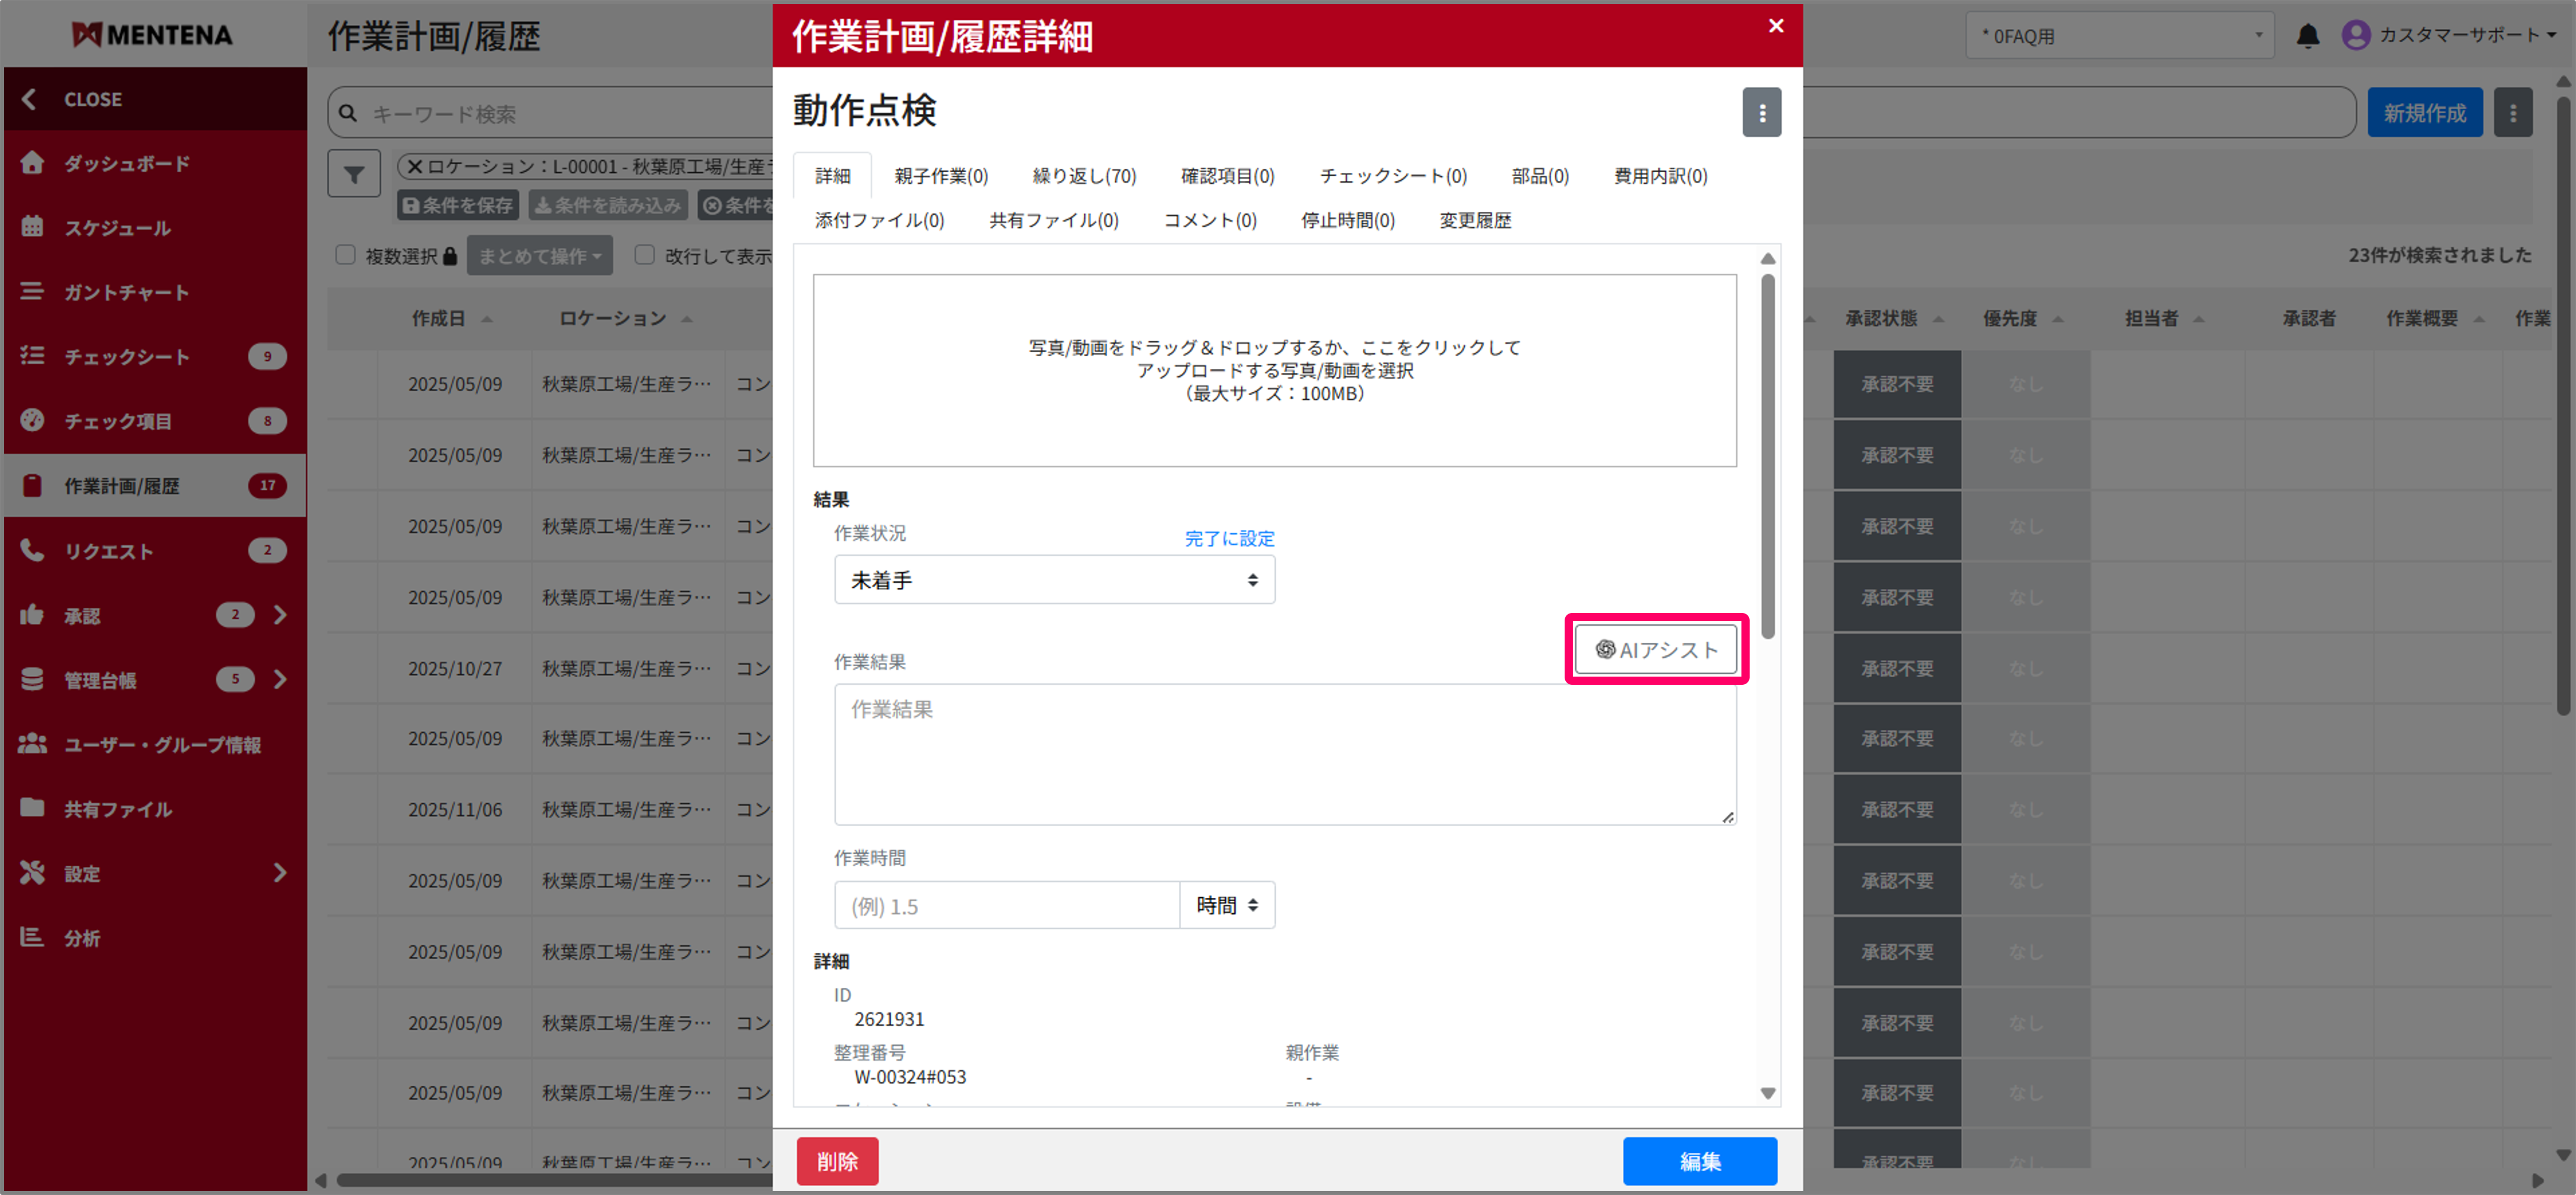Open the notification bell

(2308, 35)
